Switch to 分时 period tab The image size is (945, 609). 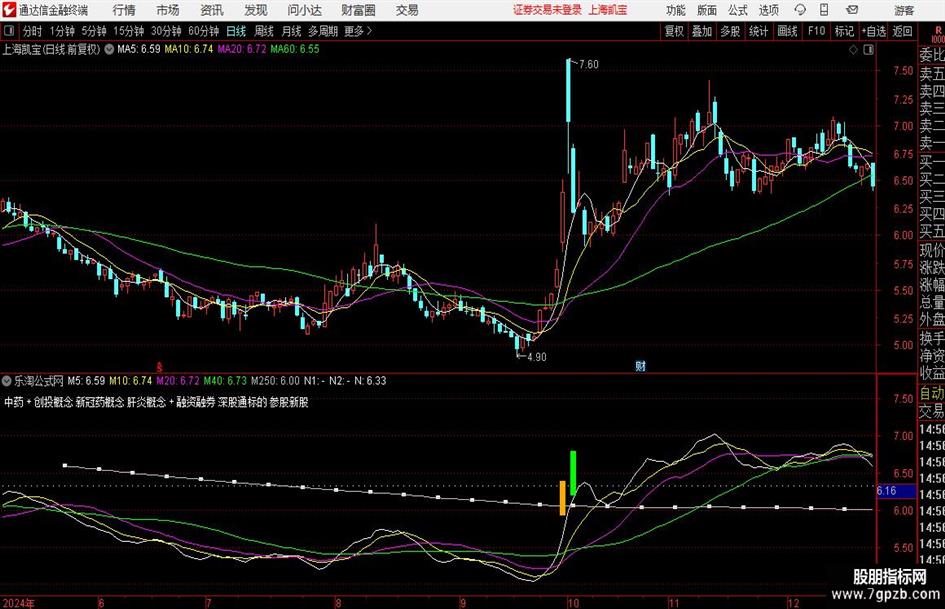coord(33,31)
